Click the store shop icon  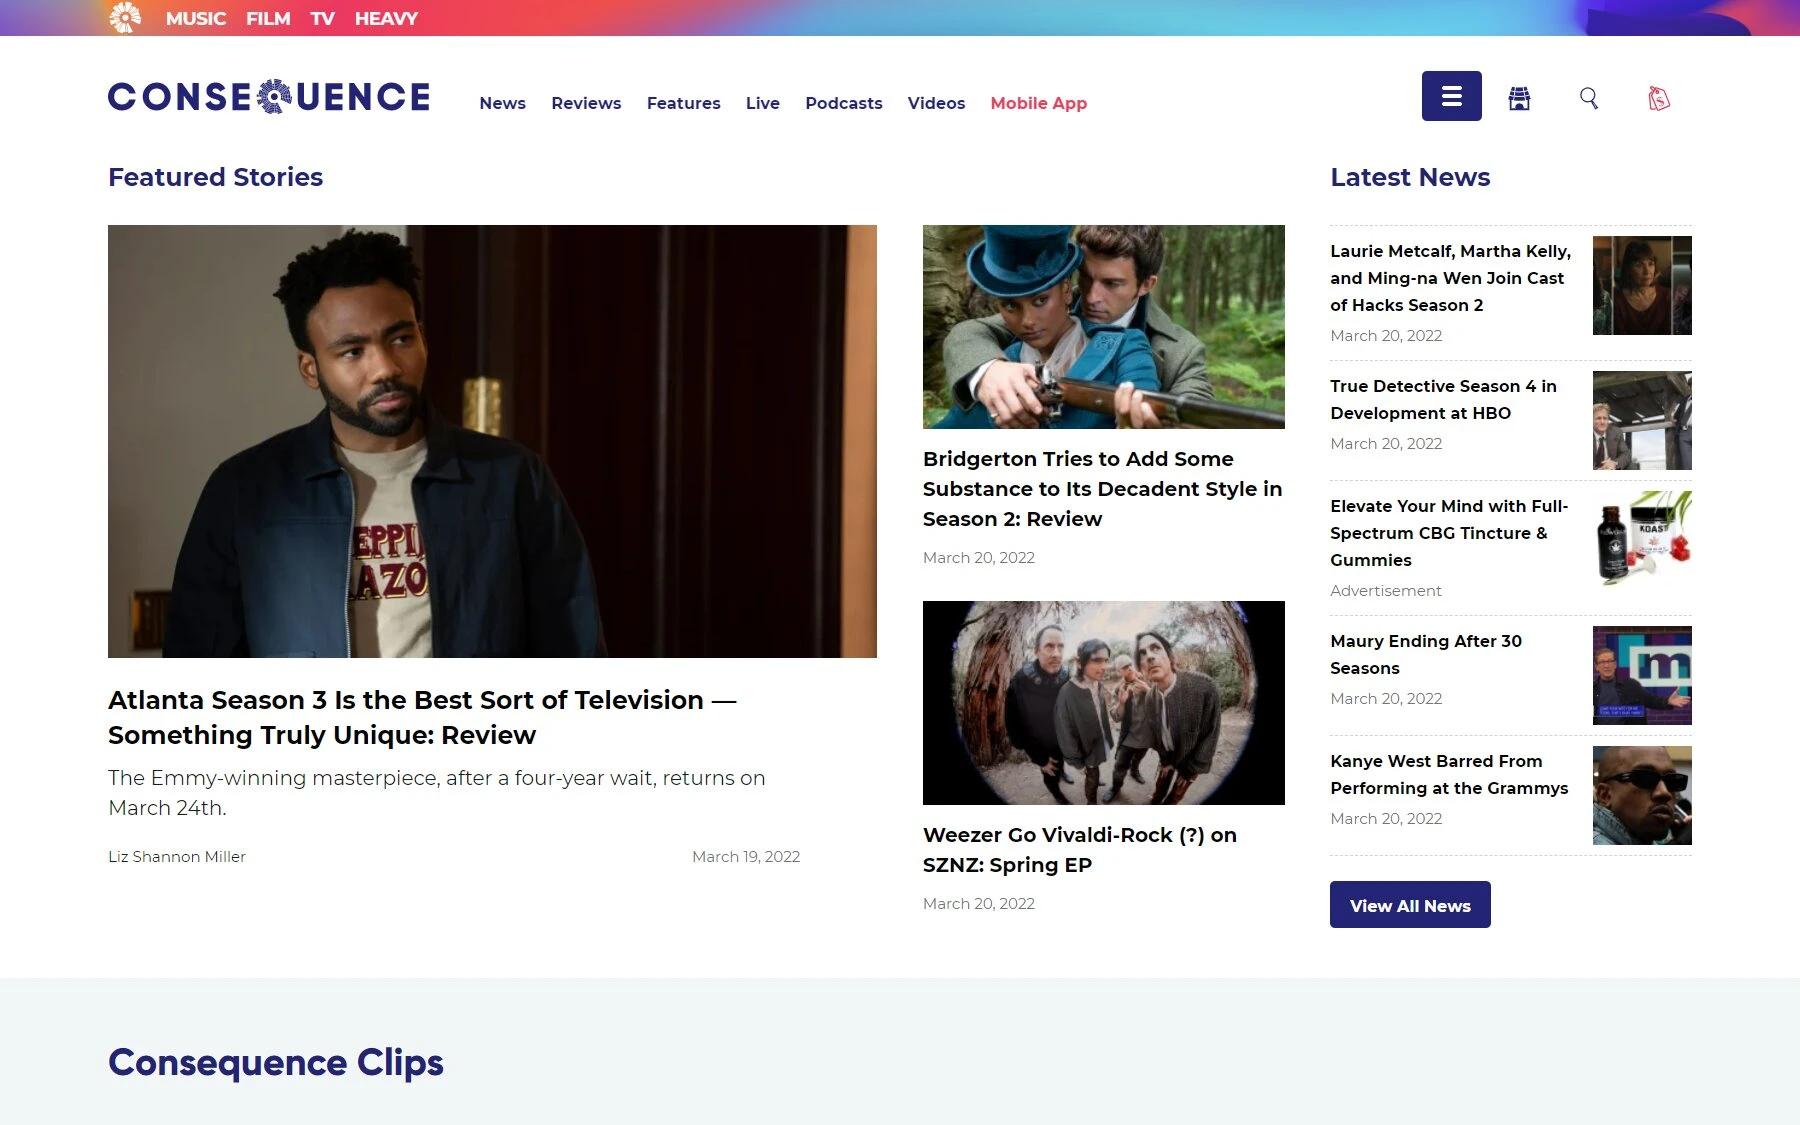coord(1519,98)
